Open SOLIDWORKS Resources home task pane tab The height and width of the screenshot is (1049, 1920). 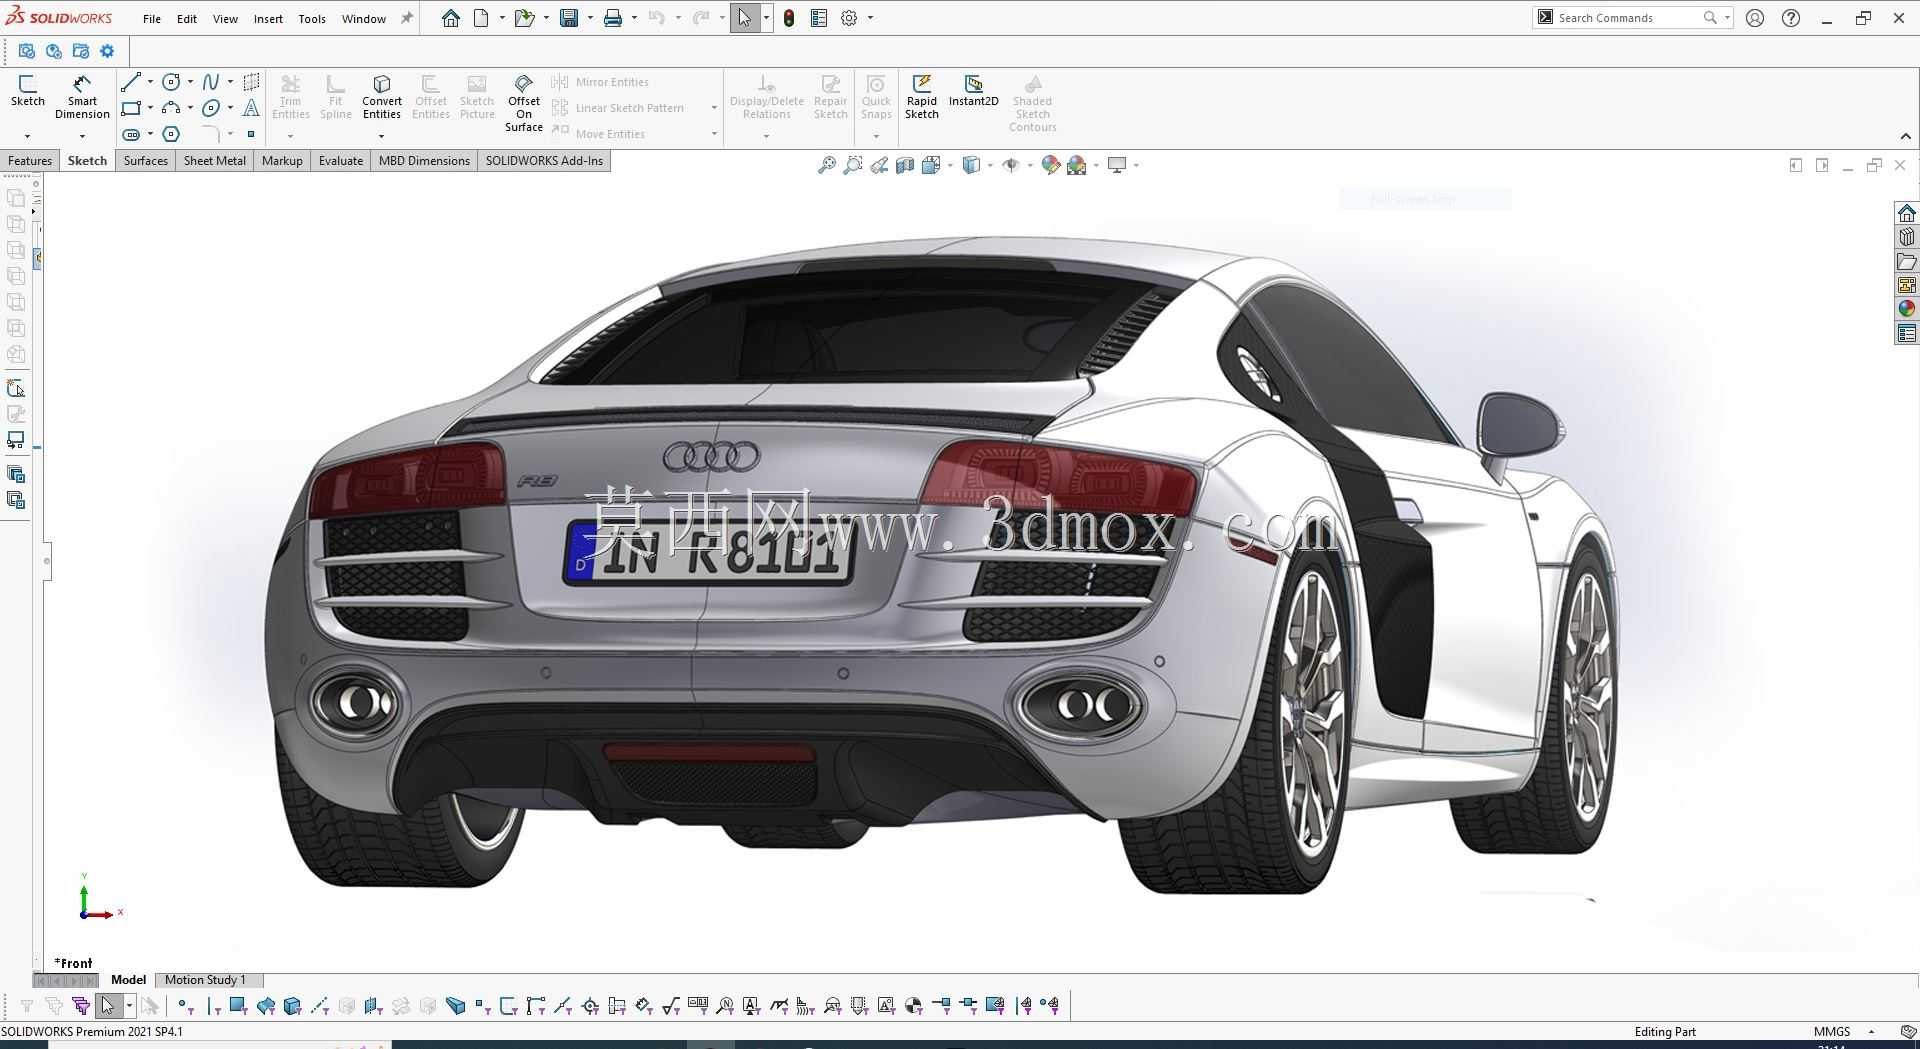click(1907, 213)
